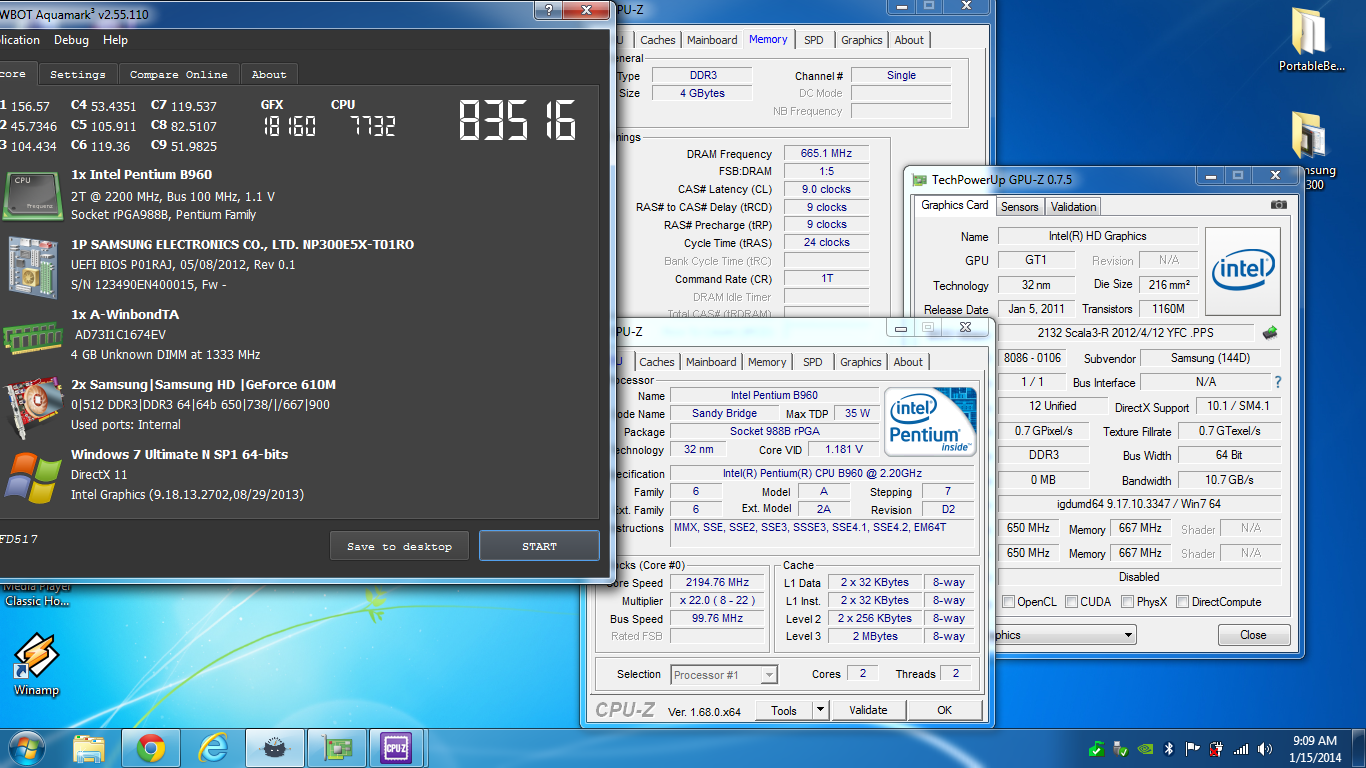Open Caches tab in the lower CPU-Z window
The image size is (1366, 768).
[657, 362]
